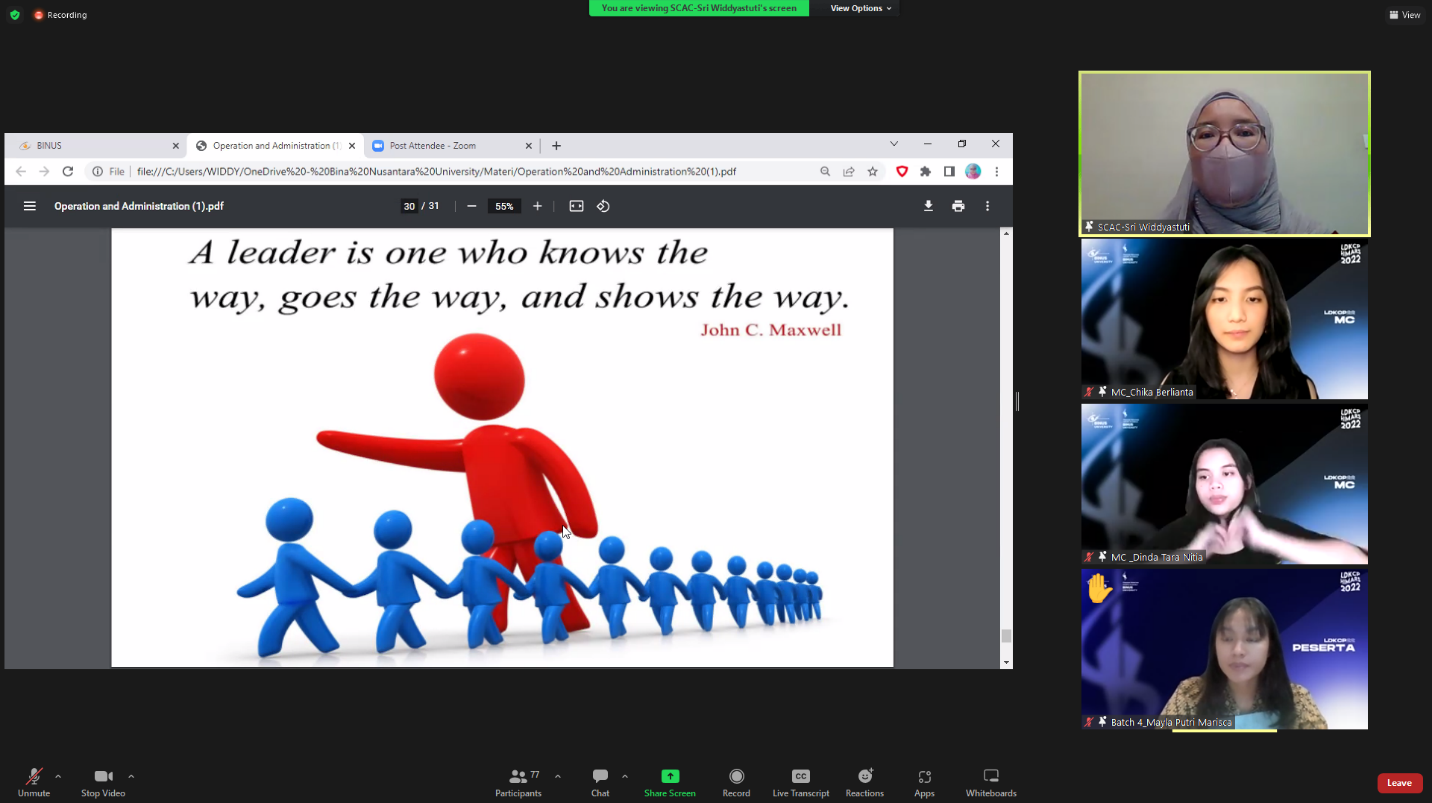Go forward in browser
1432x803 pixels.
[44, 172]
